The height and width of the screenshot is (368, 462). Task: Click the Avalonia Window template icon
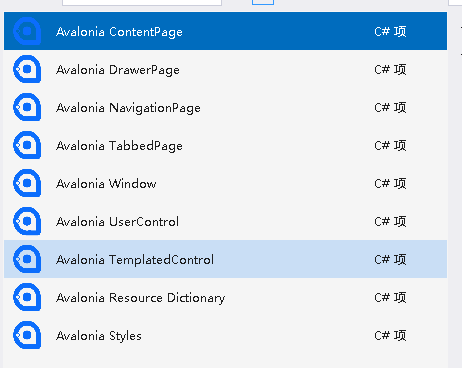(27, 183)
